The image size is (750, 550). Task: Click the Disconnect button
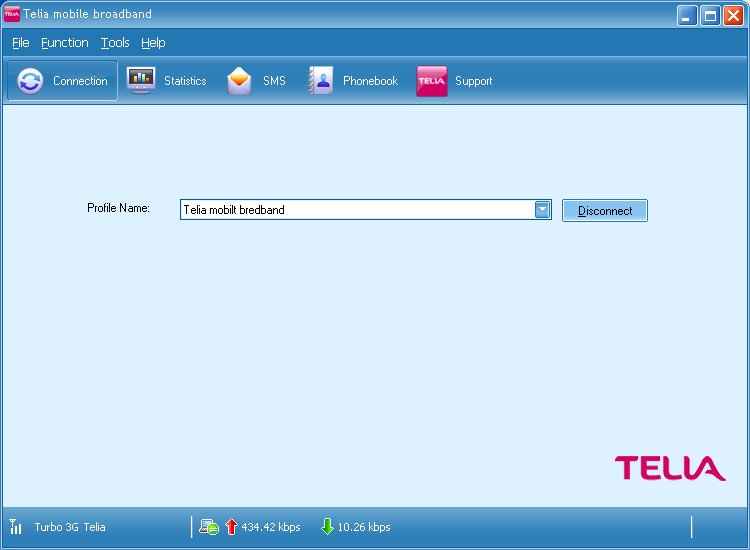click(x=605, y=210)
